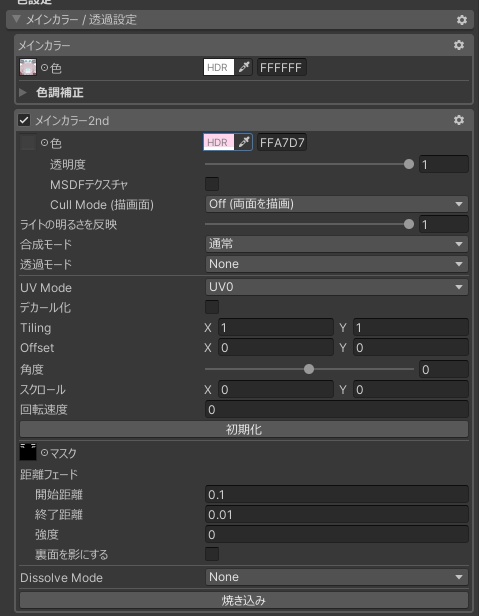Click the 初期化 button

244,429
